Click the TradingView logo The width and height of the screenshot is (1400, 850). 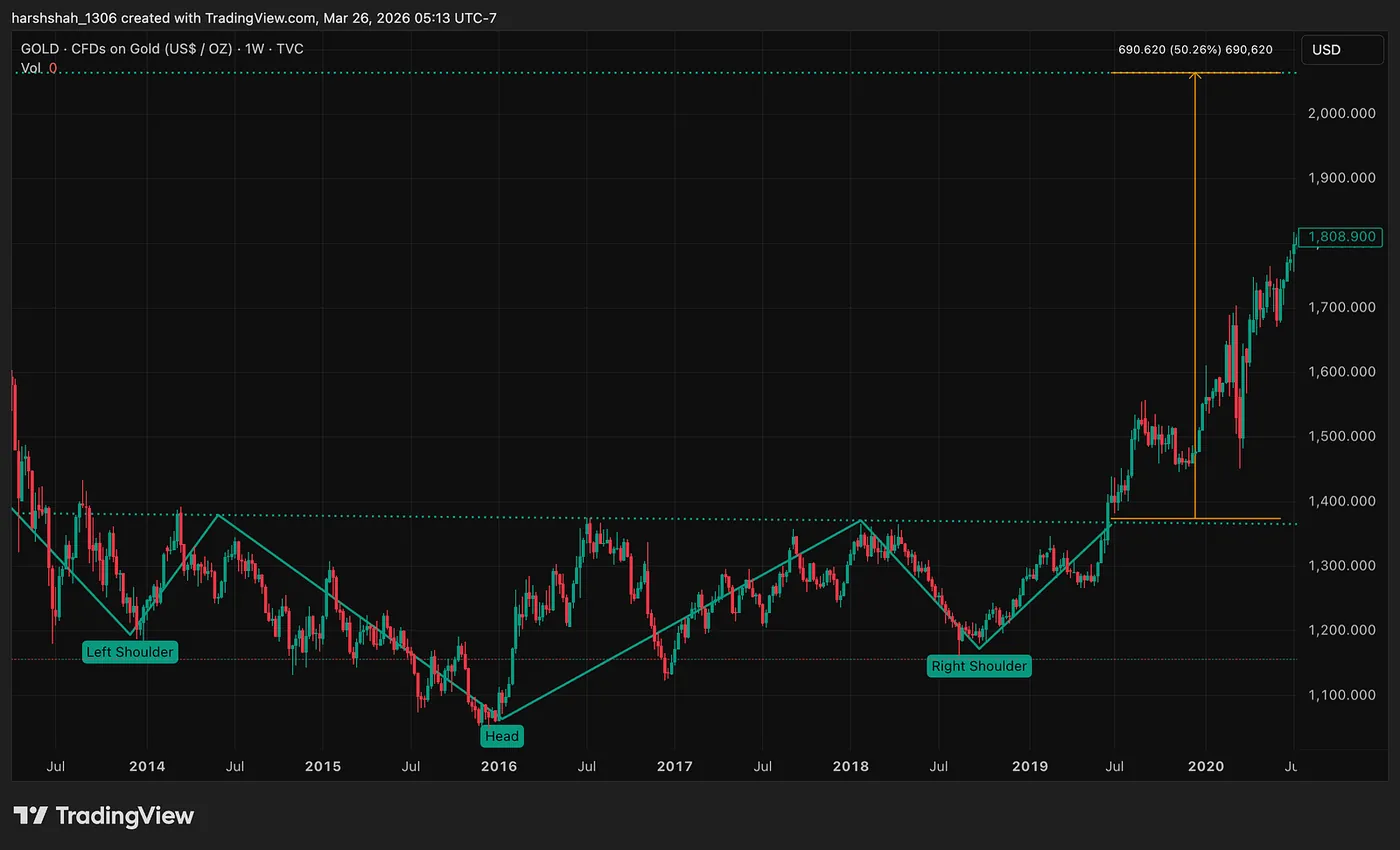pos(104,815)
